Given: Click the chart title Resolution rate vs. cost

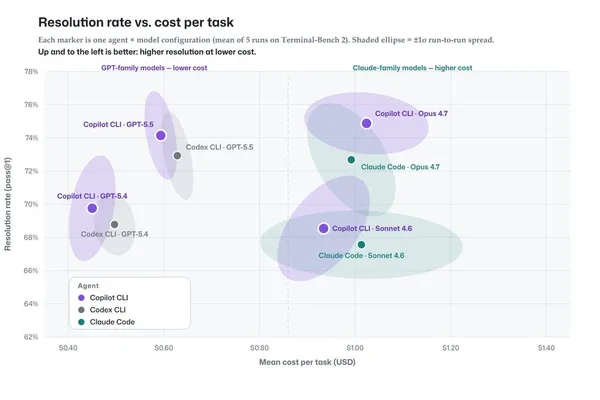Looking at the screenshot, I should (136, 22).
